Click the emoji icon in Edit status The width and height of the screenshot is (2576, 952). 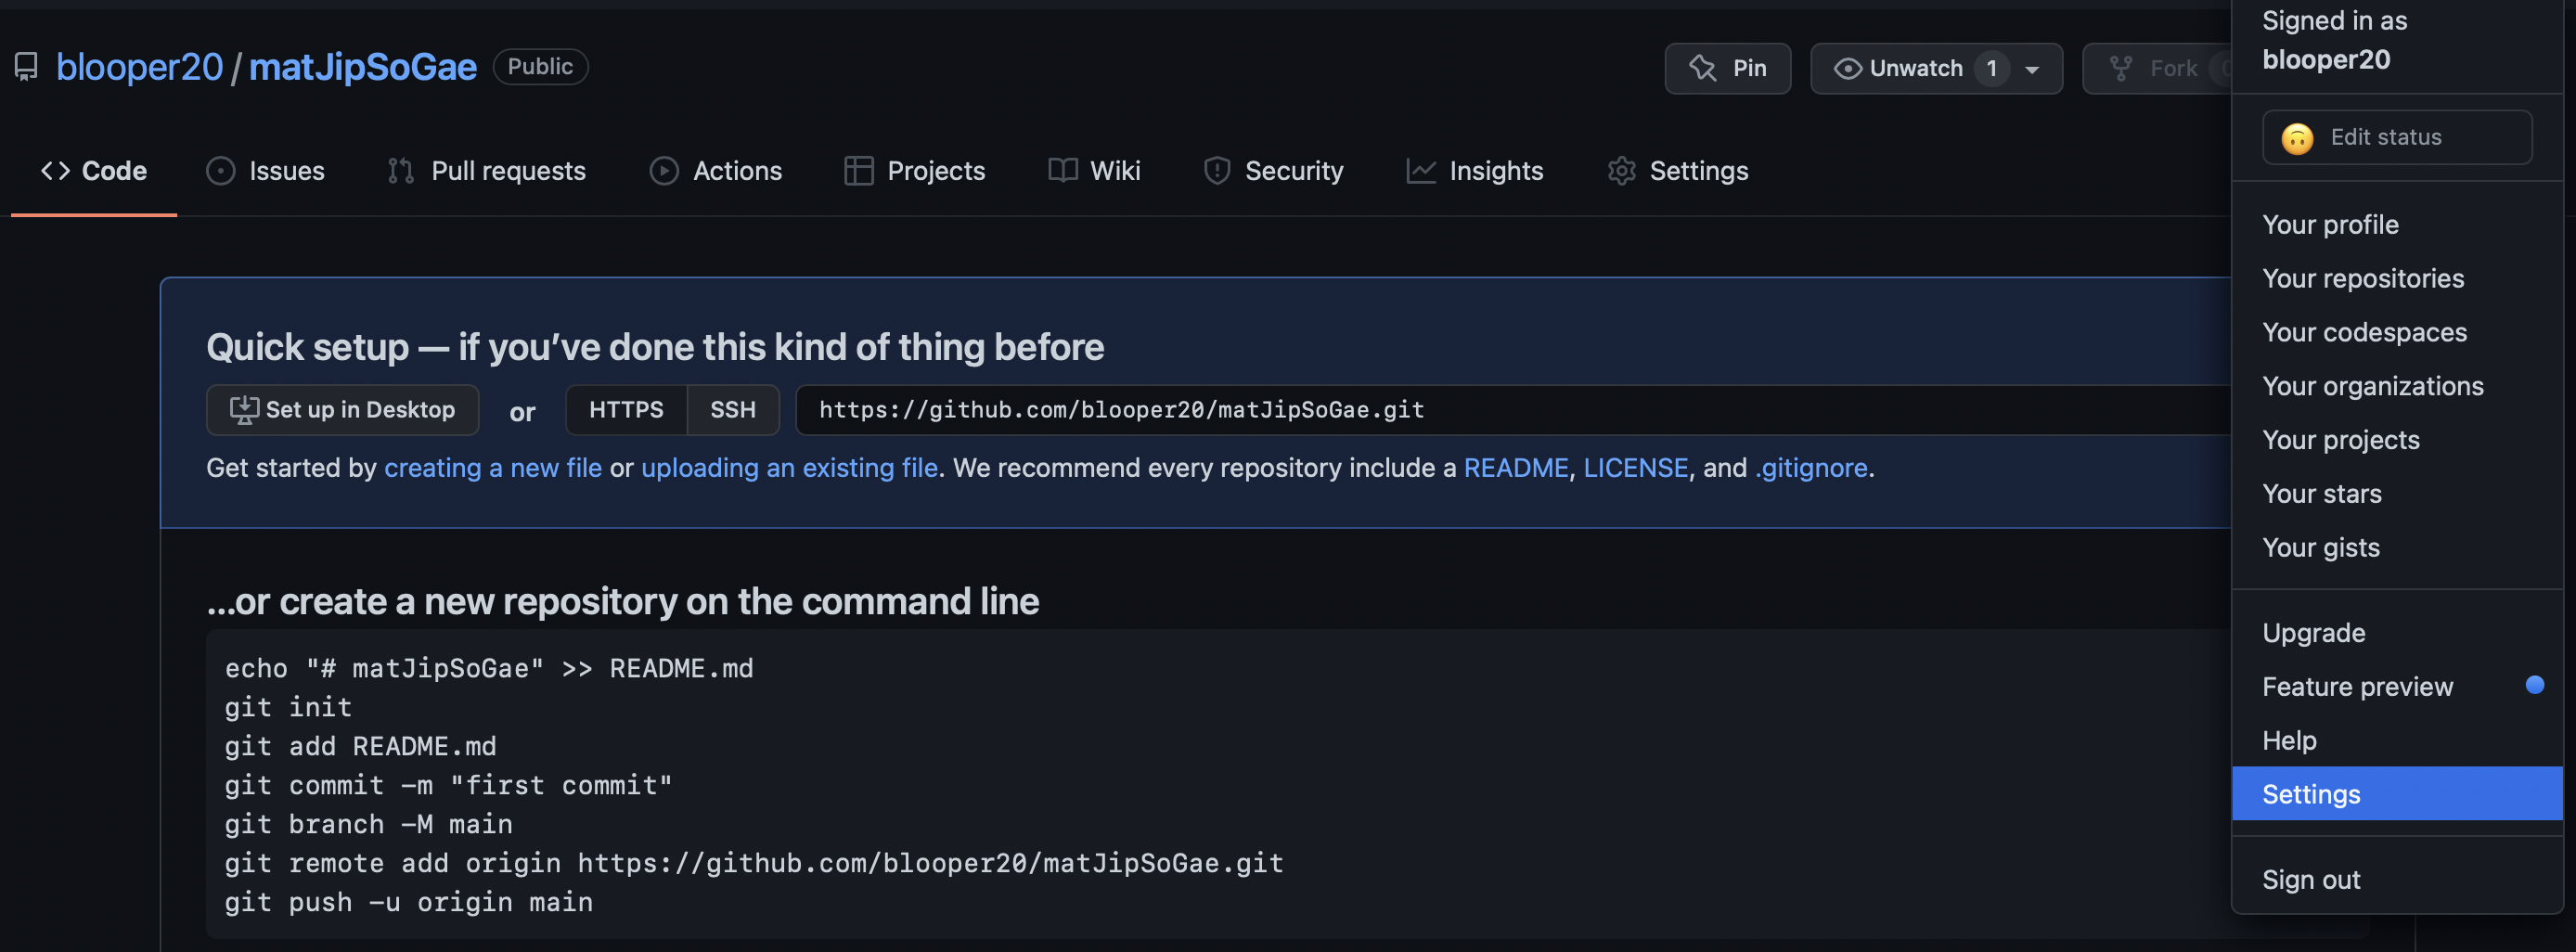coord(2297,138)
